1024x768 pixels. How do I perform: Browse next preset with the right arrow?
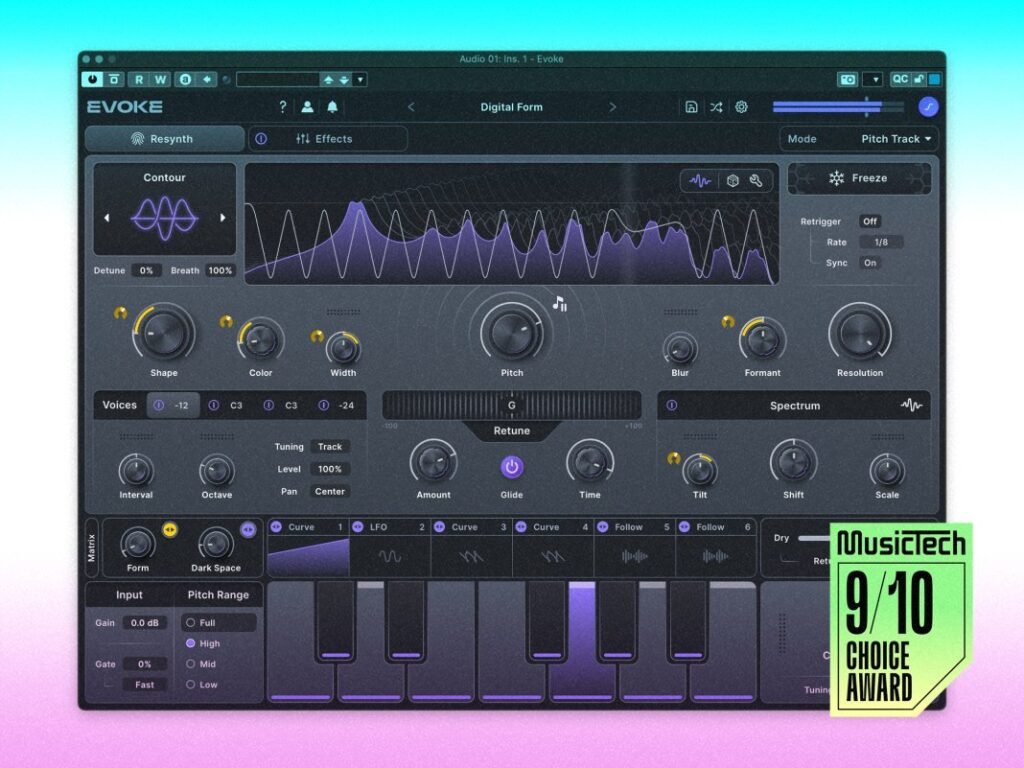614,105
